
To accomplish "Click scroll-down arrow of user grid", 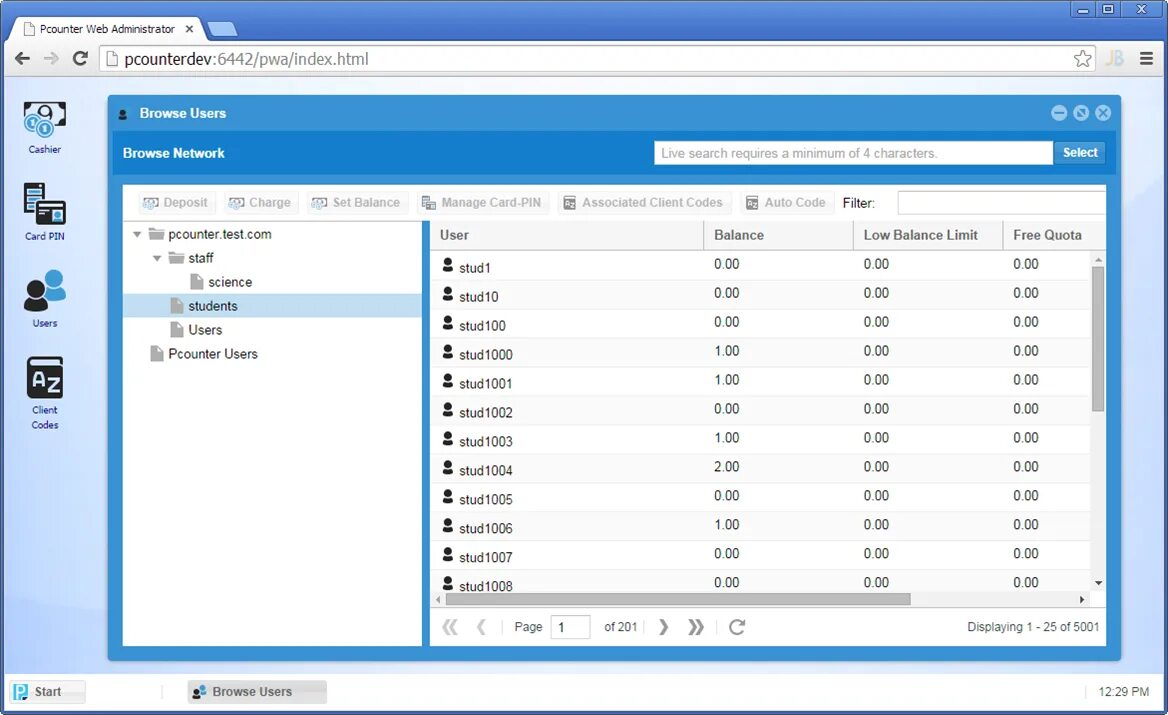I will click(x=1098, y=583).
